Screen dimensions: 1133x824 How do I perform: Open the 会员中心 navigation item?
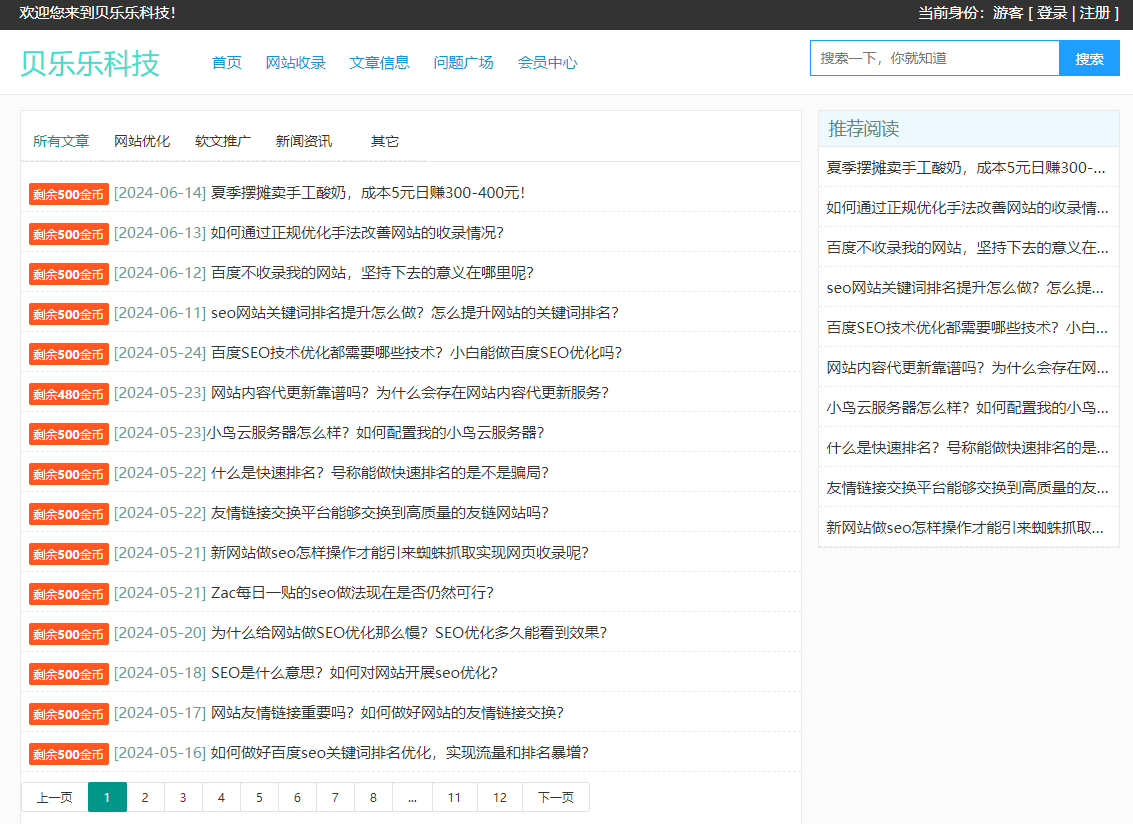[x=547, y=63]
